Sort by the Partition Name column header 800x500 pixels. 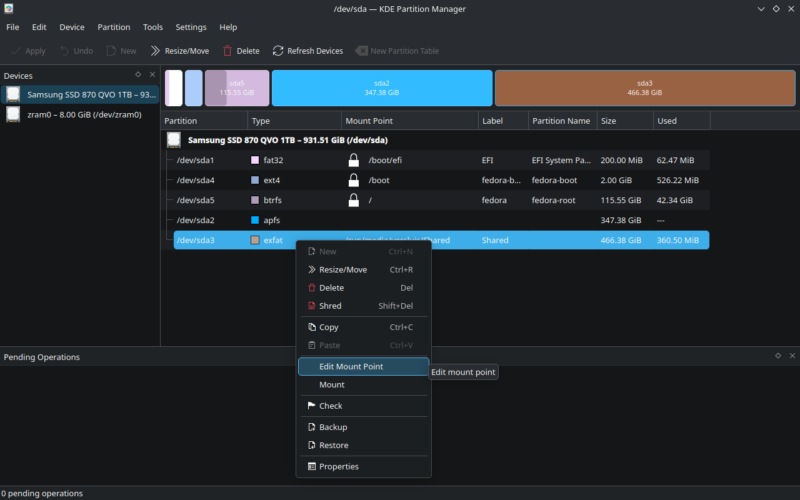pyautogui.click(x=563, y=121)
